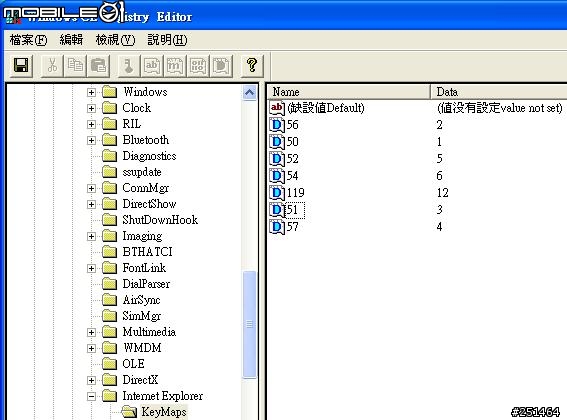Click the Copy toolbar icon
Viewport: 567px width, 420px height.
[x=75, y=66]
